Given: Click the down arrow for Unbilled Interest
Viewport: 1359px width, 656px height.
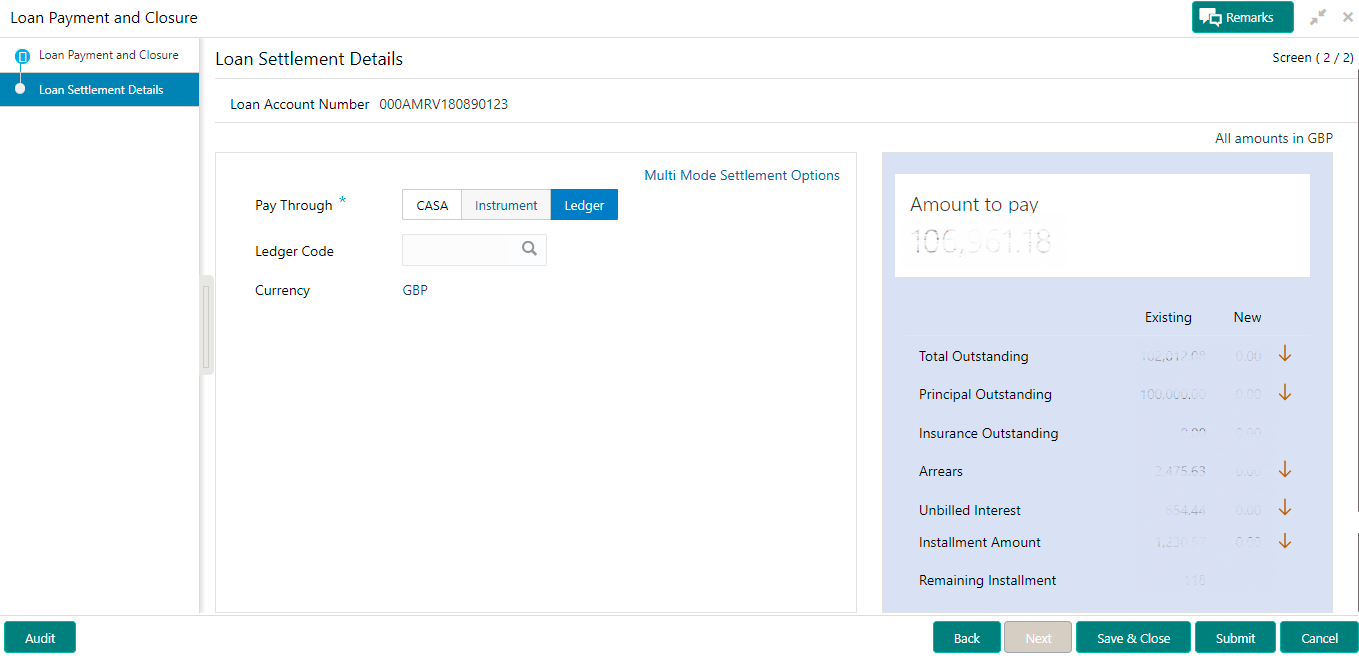Looking at the screenshot, I should point(1285,509).
